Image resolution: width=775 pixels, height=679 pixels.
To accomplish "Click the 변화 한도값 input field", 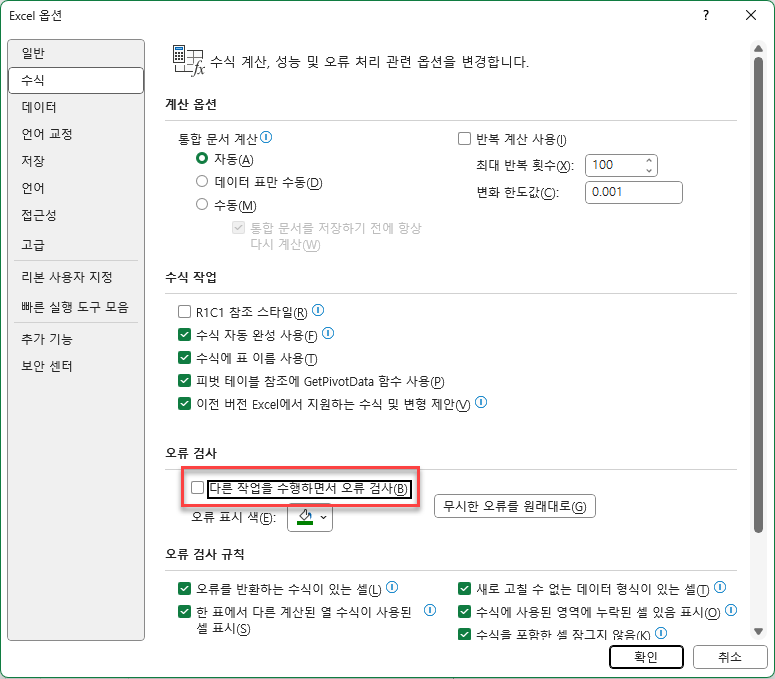I will [634, 192].
